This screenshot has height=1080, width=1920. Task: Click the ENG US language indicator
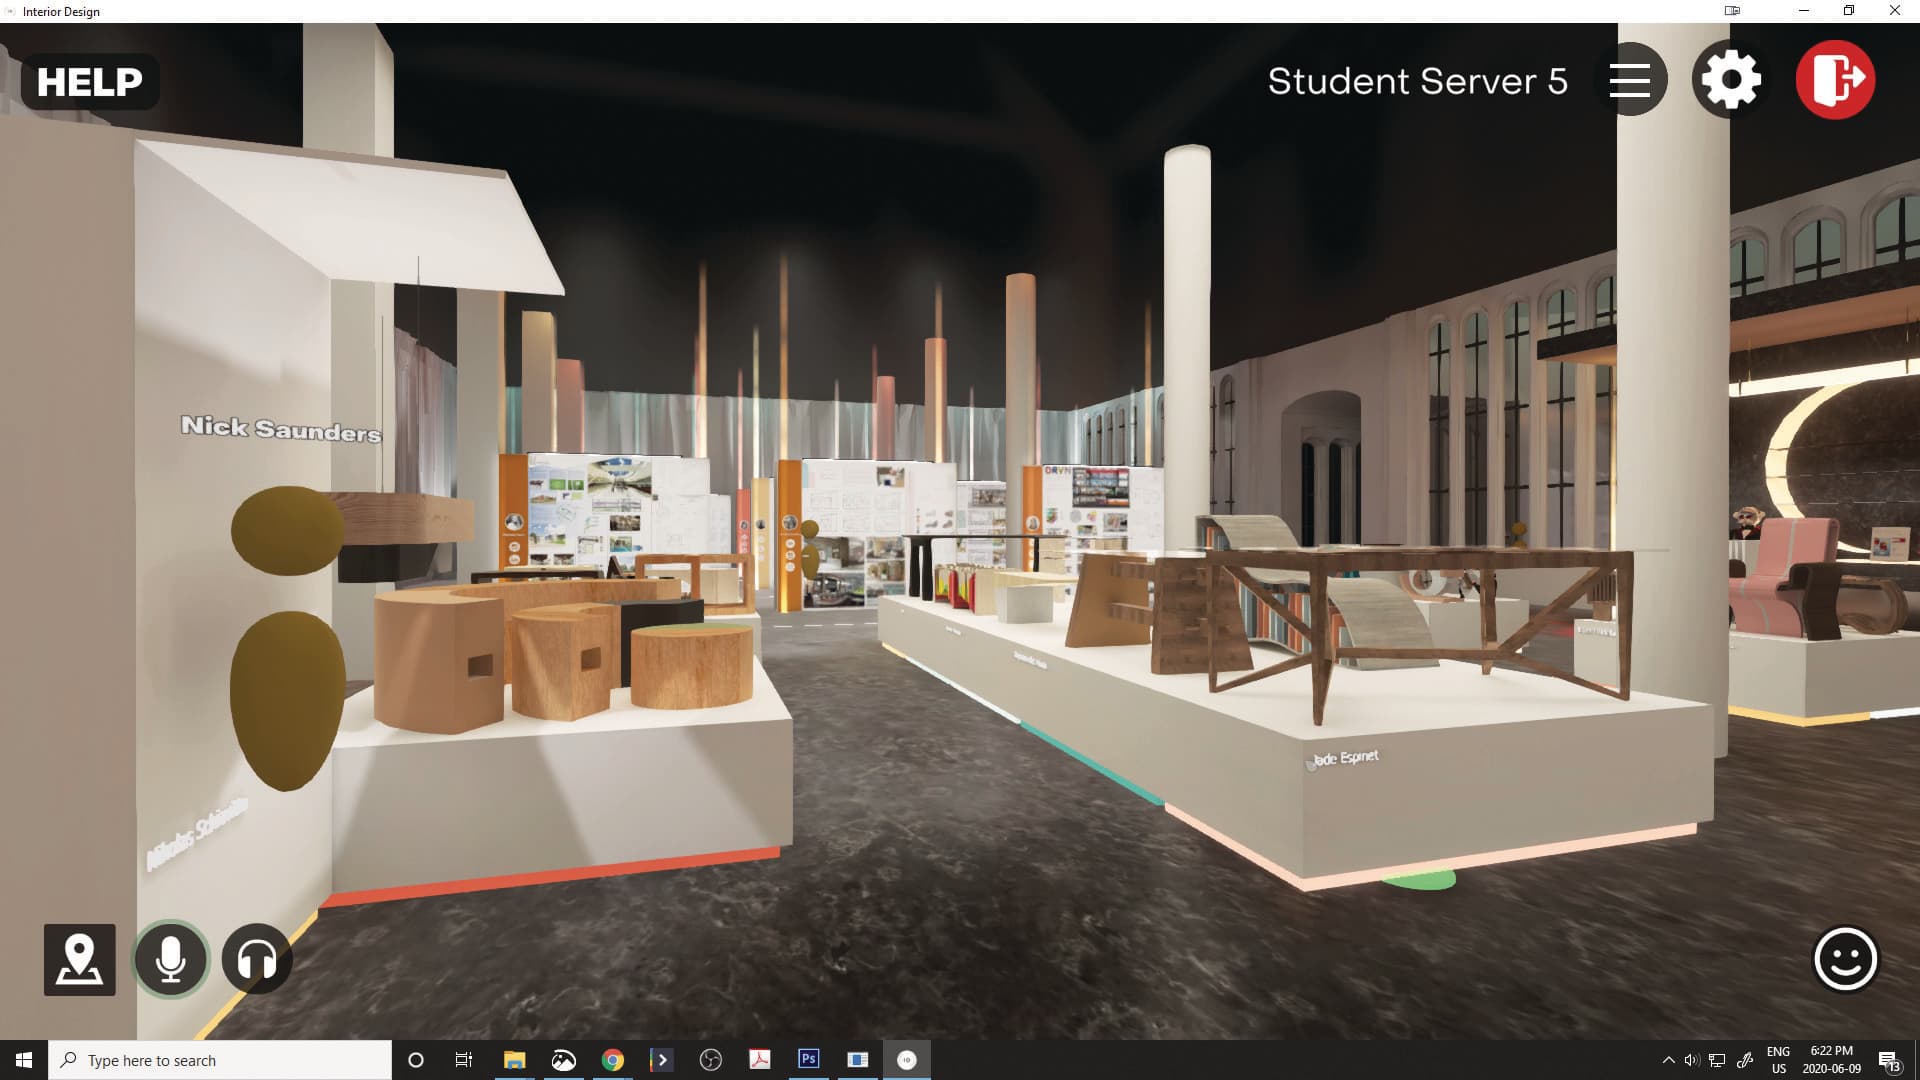pyautogui.click(x=1778, y=1060)
